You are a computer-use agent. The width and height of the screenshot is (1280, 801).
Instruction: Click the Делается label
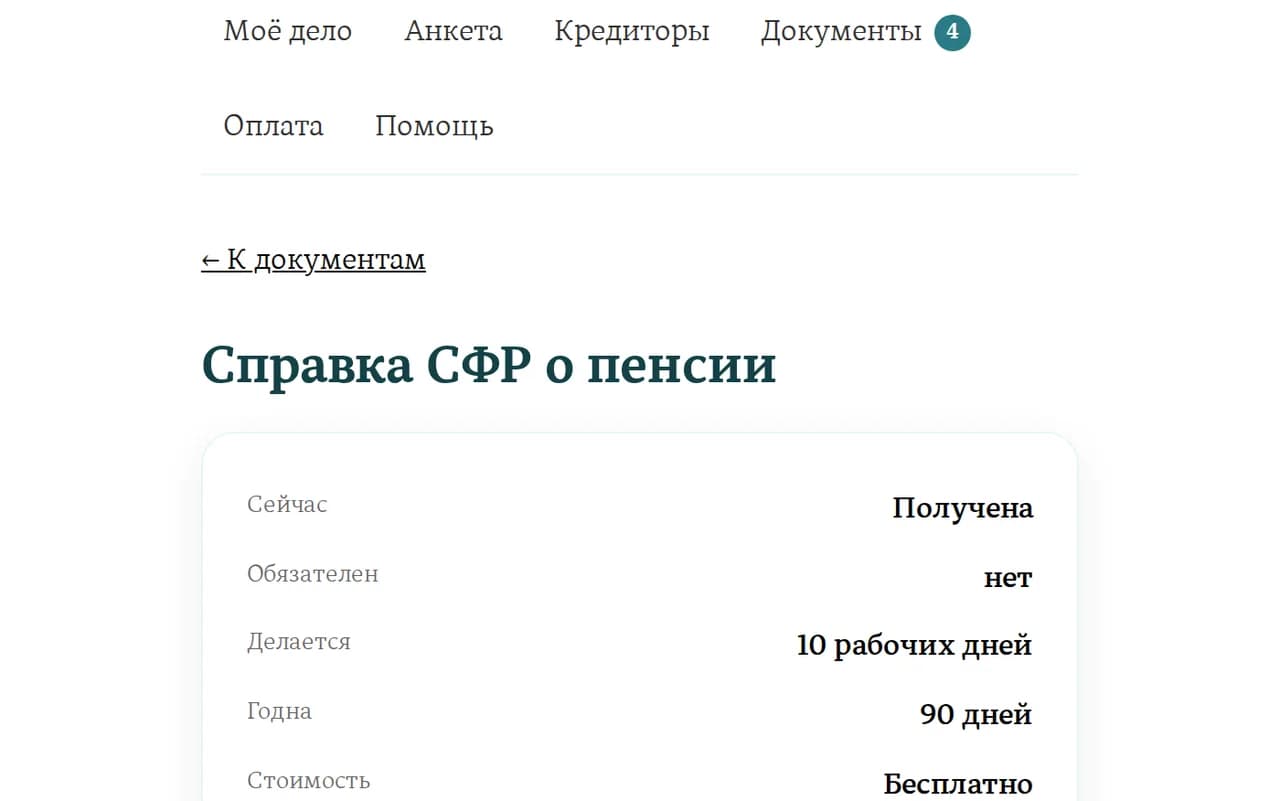(x=299, y=642)
